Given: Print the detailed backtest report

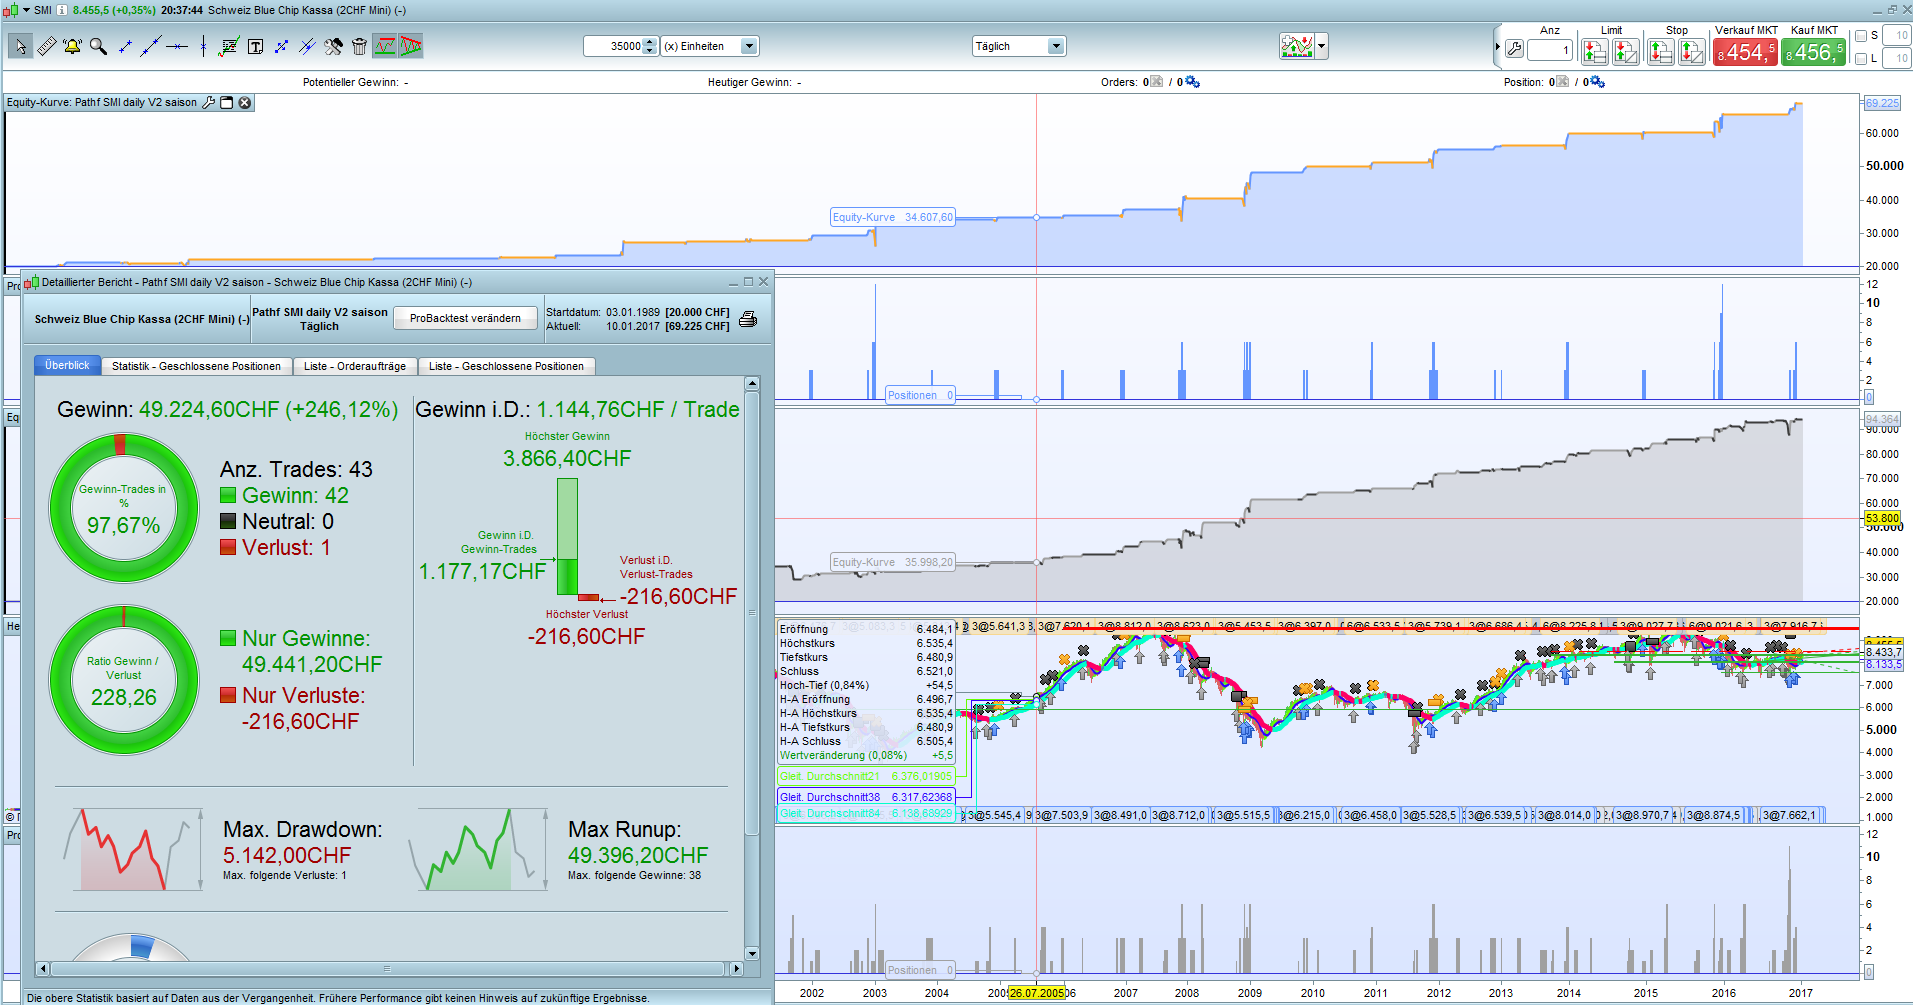Looking at the screenshot, I should [x=748, y=319].
